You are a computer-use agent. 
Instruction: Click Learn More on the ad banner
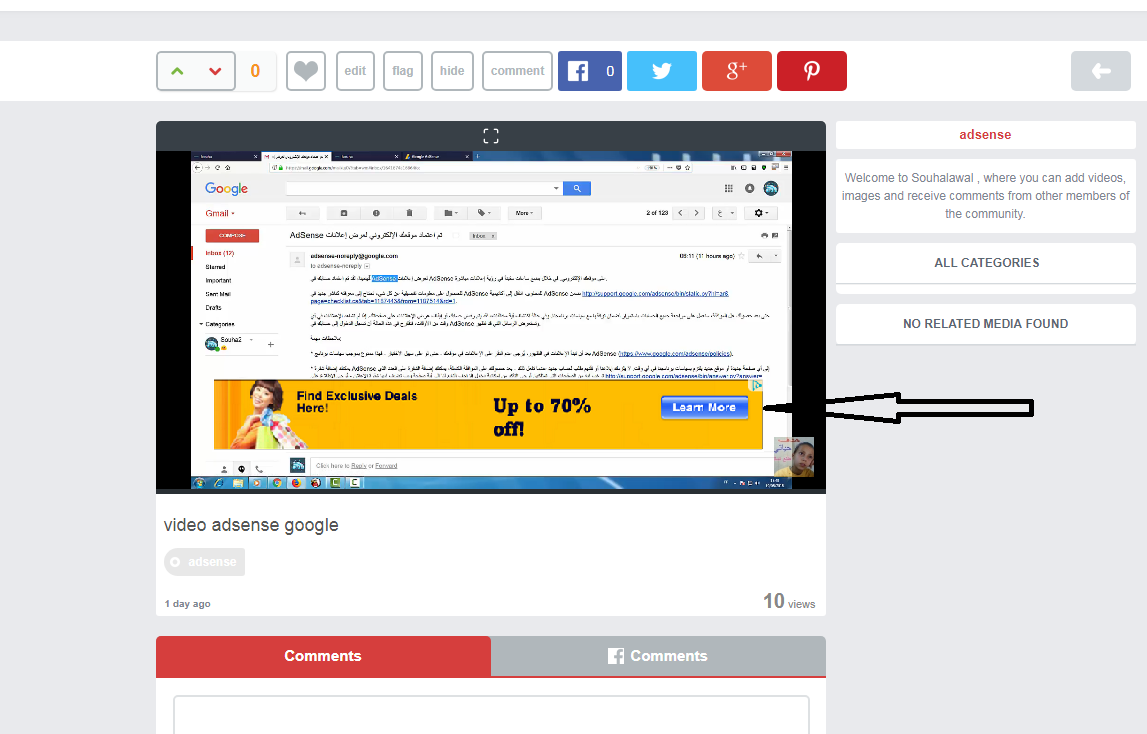pos(704,408)
